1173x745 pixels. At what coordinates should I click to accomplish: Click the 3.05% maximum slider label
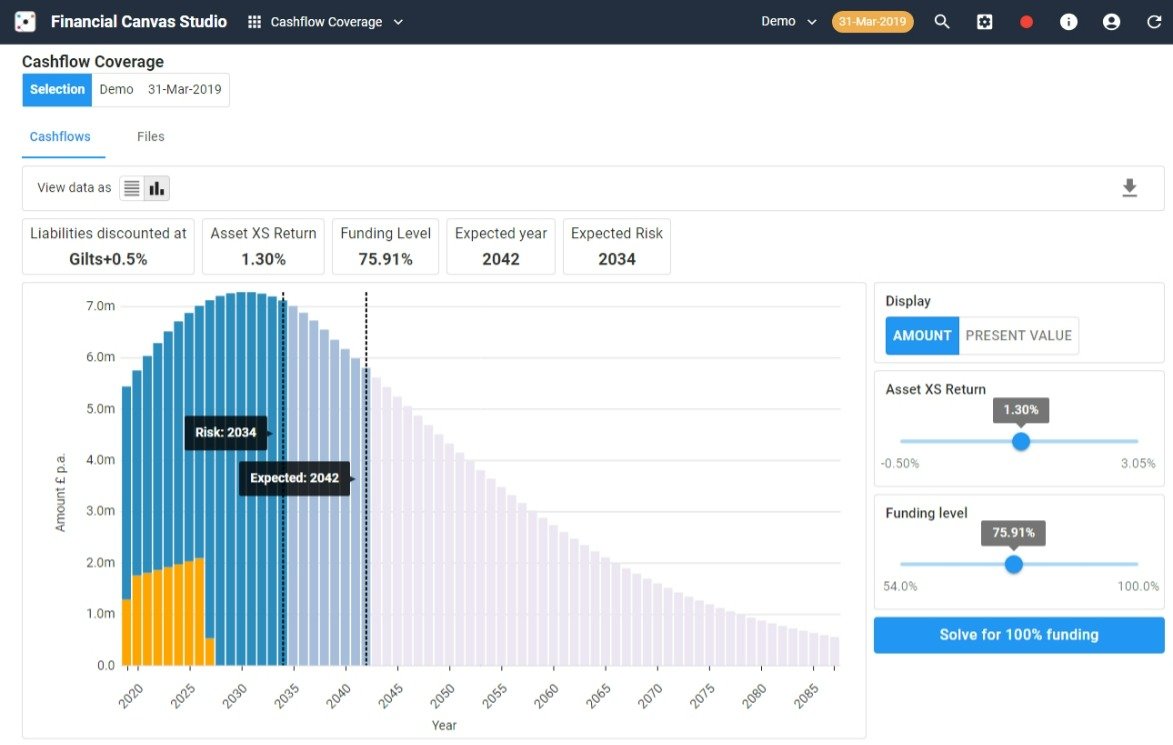click(1138, 464)
